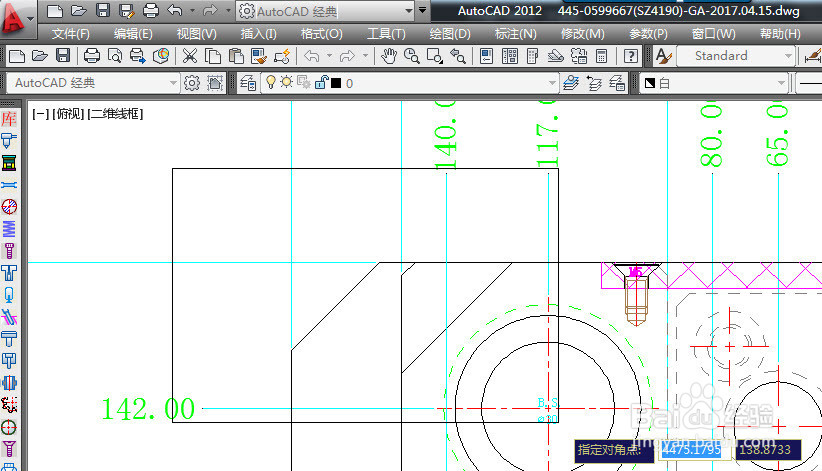This screenshot has width=822, height=471.
Task: Open the QuickCalc calculator icon
Action: pyautogui.click(x=601, y=56)
